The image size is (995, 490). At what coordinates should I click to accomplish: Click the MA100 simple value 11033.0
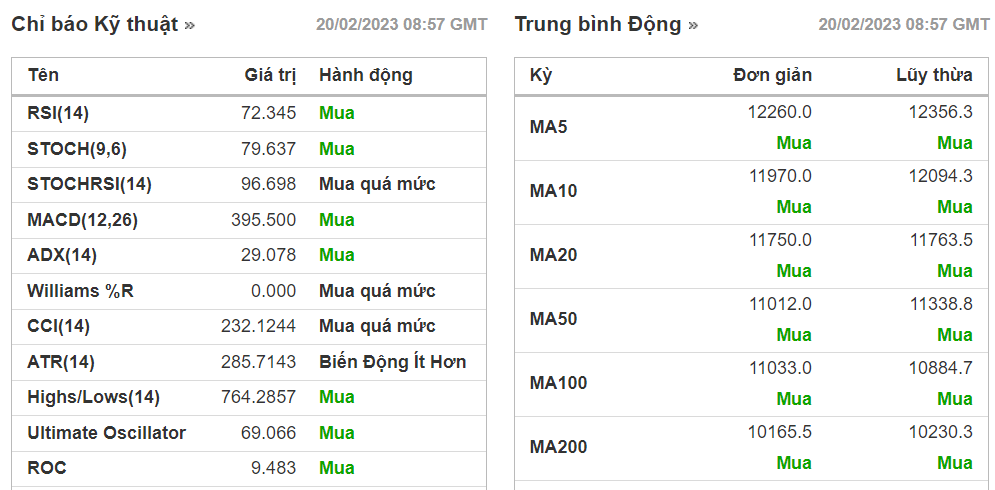[x=780, y=368]
